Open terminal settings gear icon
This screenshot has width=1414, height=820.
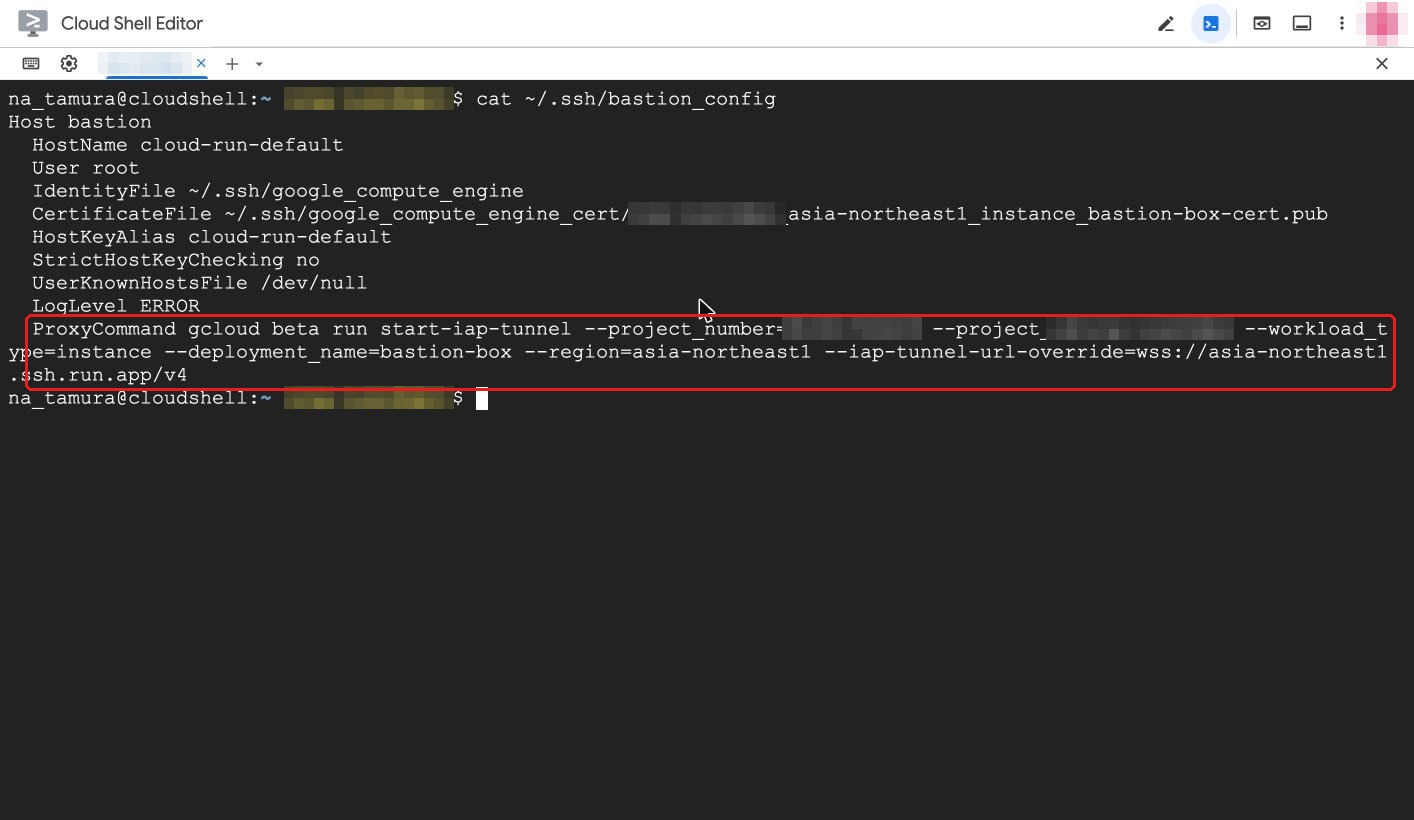click(x=69, y=63)
